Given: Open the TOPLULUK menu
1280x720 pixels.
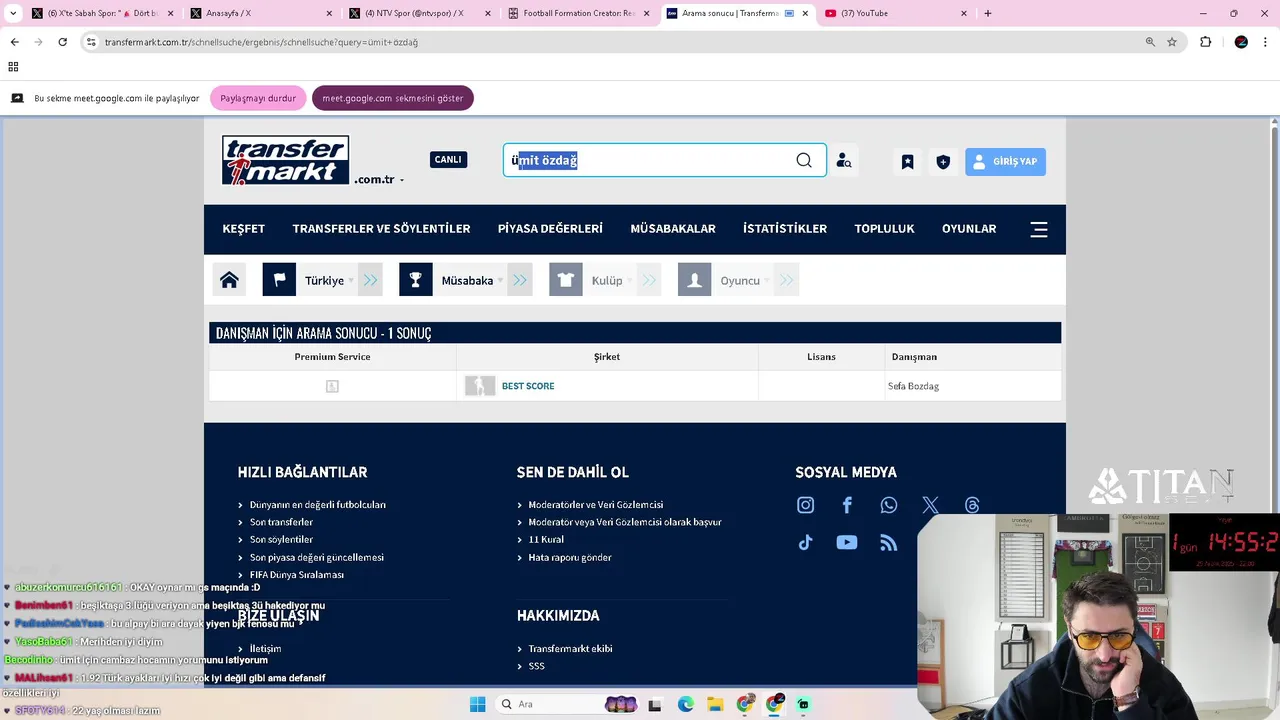Looking at the screenshot, I should click(x=884, y=229).
